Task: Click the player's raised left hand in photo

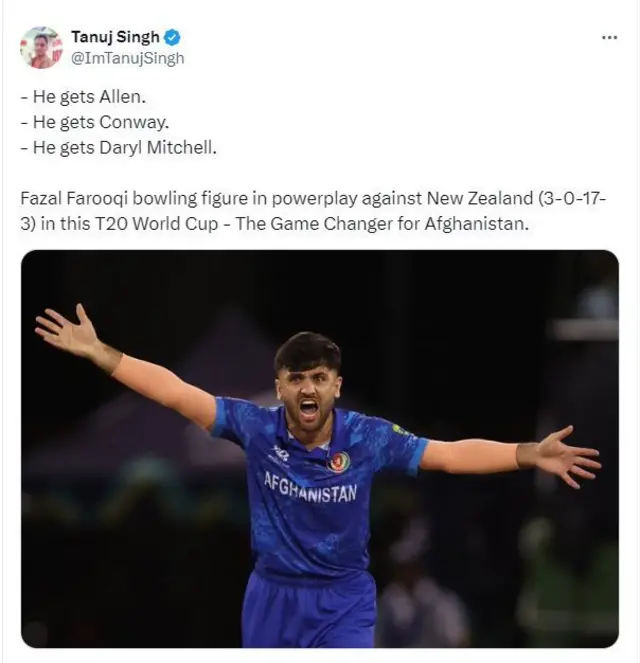Action: (68, 326)
